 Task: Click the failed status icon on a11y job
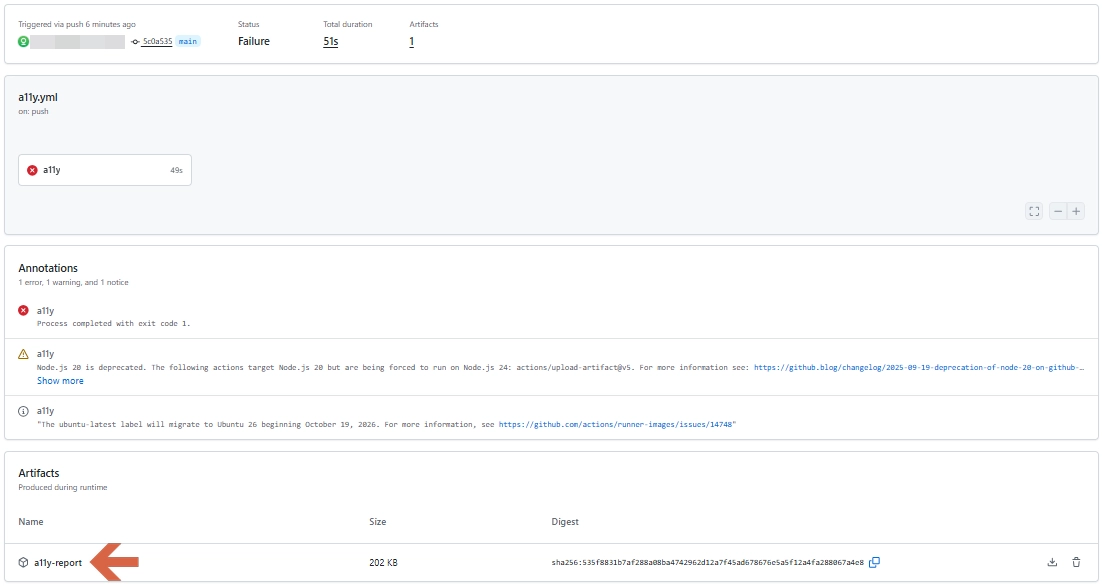coord(32,170)
